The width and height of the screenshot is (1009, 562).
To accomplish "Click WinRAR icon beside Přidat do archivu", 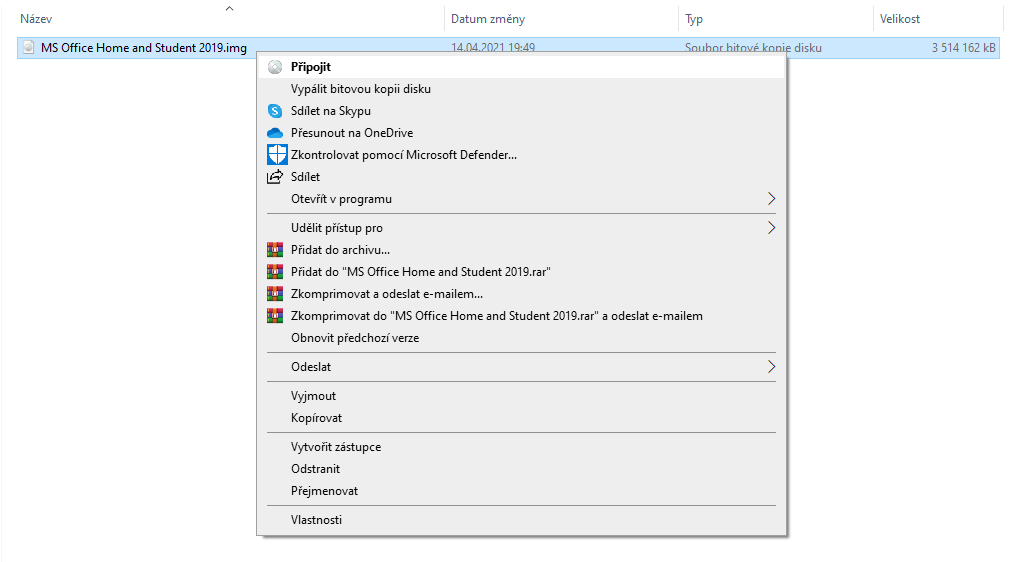I will tap(275, 250).
